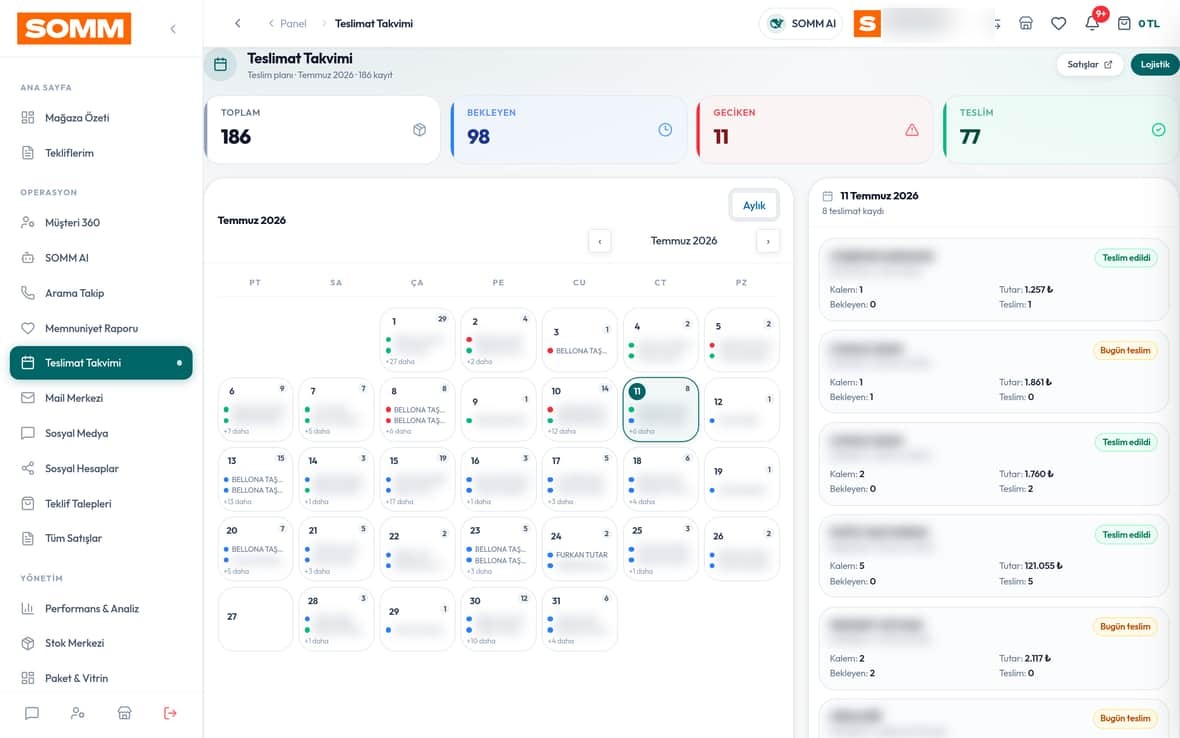
Task: Open Tekliflerim in the sidebar
Action: (x=101, y=153)
